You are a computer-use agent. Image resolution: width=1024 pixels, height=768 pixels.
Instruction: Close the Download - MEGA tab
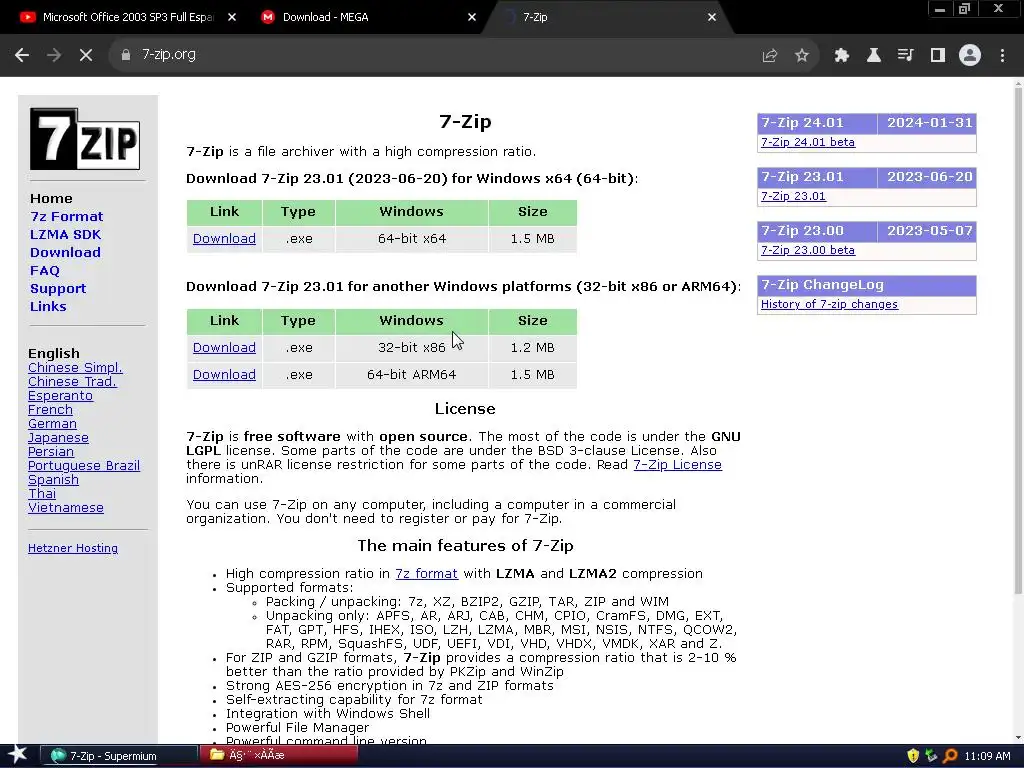(x=472, y=18)
